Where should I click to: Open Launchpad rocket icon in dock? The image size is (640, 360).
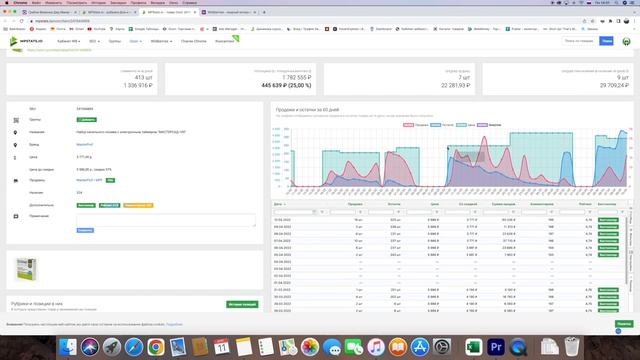click(x=112, y=347)
